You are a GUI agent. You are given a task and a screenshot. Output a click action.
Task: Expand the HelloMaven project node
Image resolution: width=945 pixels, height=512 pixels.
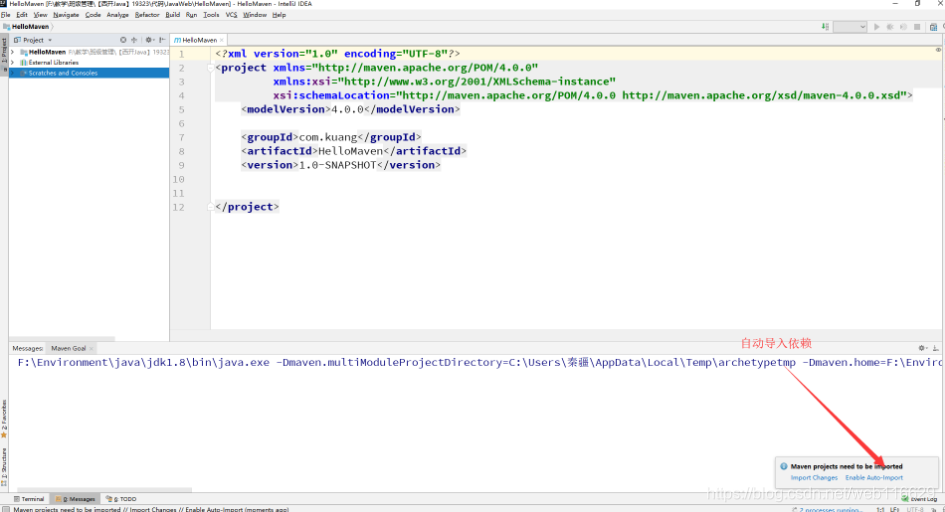(13, 52)
